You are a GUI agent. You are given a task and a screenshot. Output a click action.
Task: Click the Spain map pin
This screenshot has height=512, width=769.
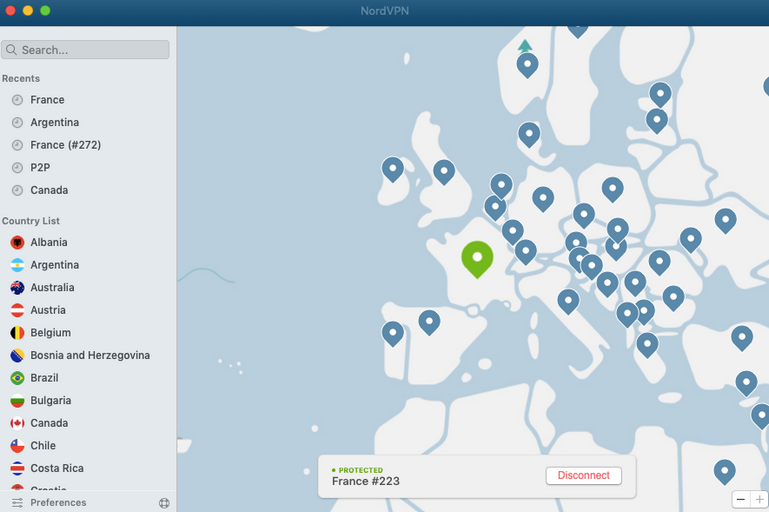(429, 322)
